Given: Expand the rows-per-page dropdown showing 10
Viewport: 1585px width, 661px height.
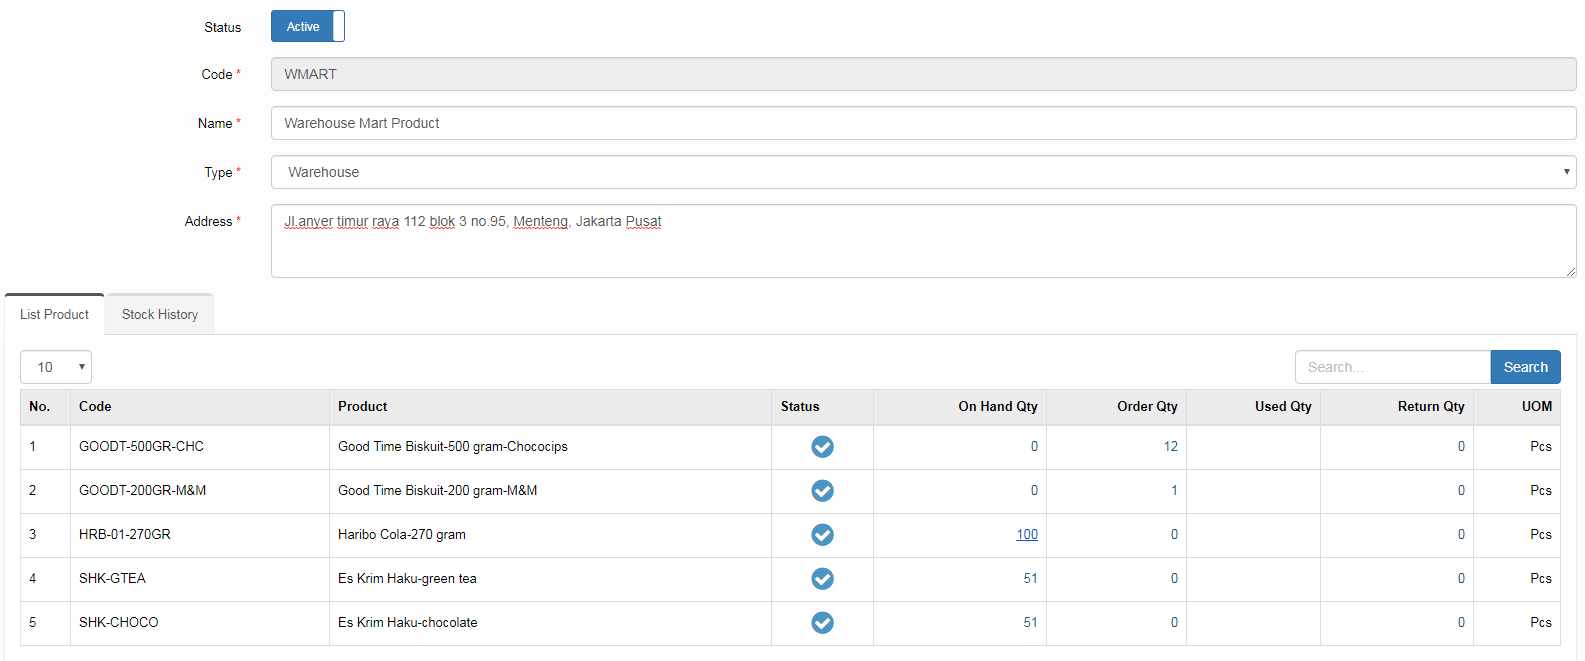Looking at the screenshot, I should tap(56, 367).
